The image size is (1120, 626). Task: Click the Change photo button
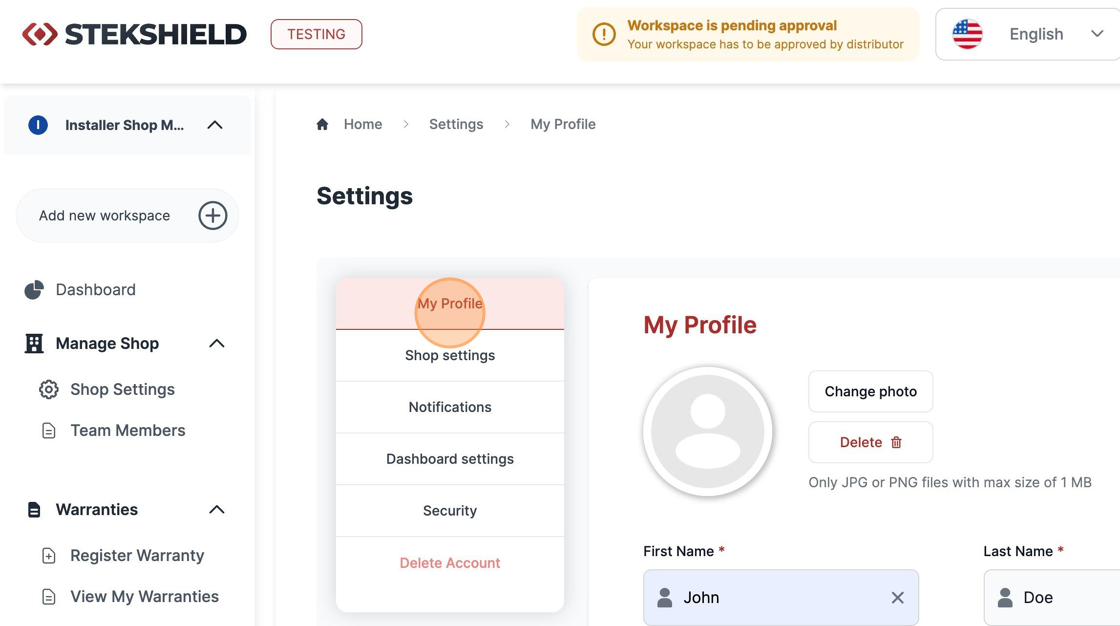[871, 392]
